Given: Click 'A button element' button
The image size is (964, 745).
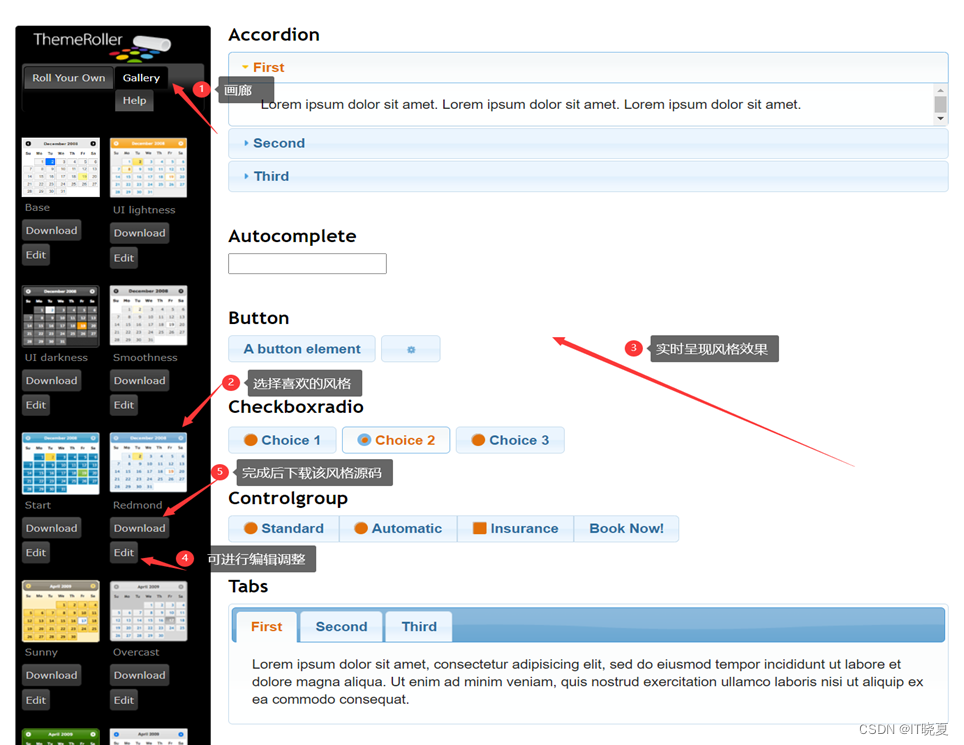Looking at the screenshot, I should pyautogui.click(x=302, y=349).
